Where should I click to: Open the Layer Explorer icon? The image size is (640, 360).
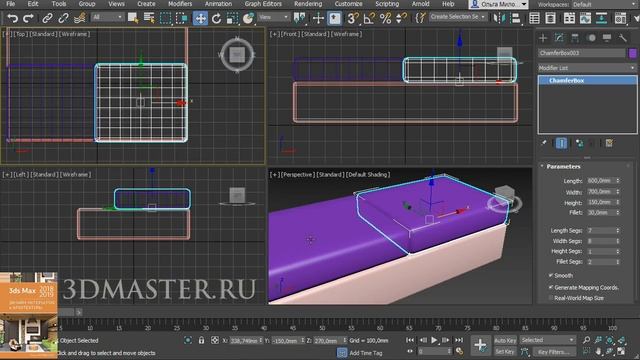coord(551,18)
